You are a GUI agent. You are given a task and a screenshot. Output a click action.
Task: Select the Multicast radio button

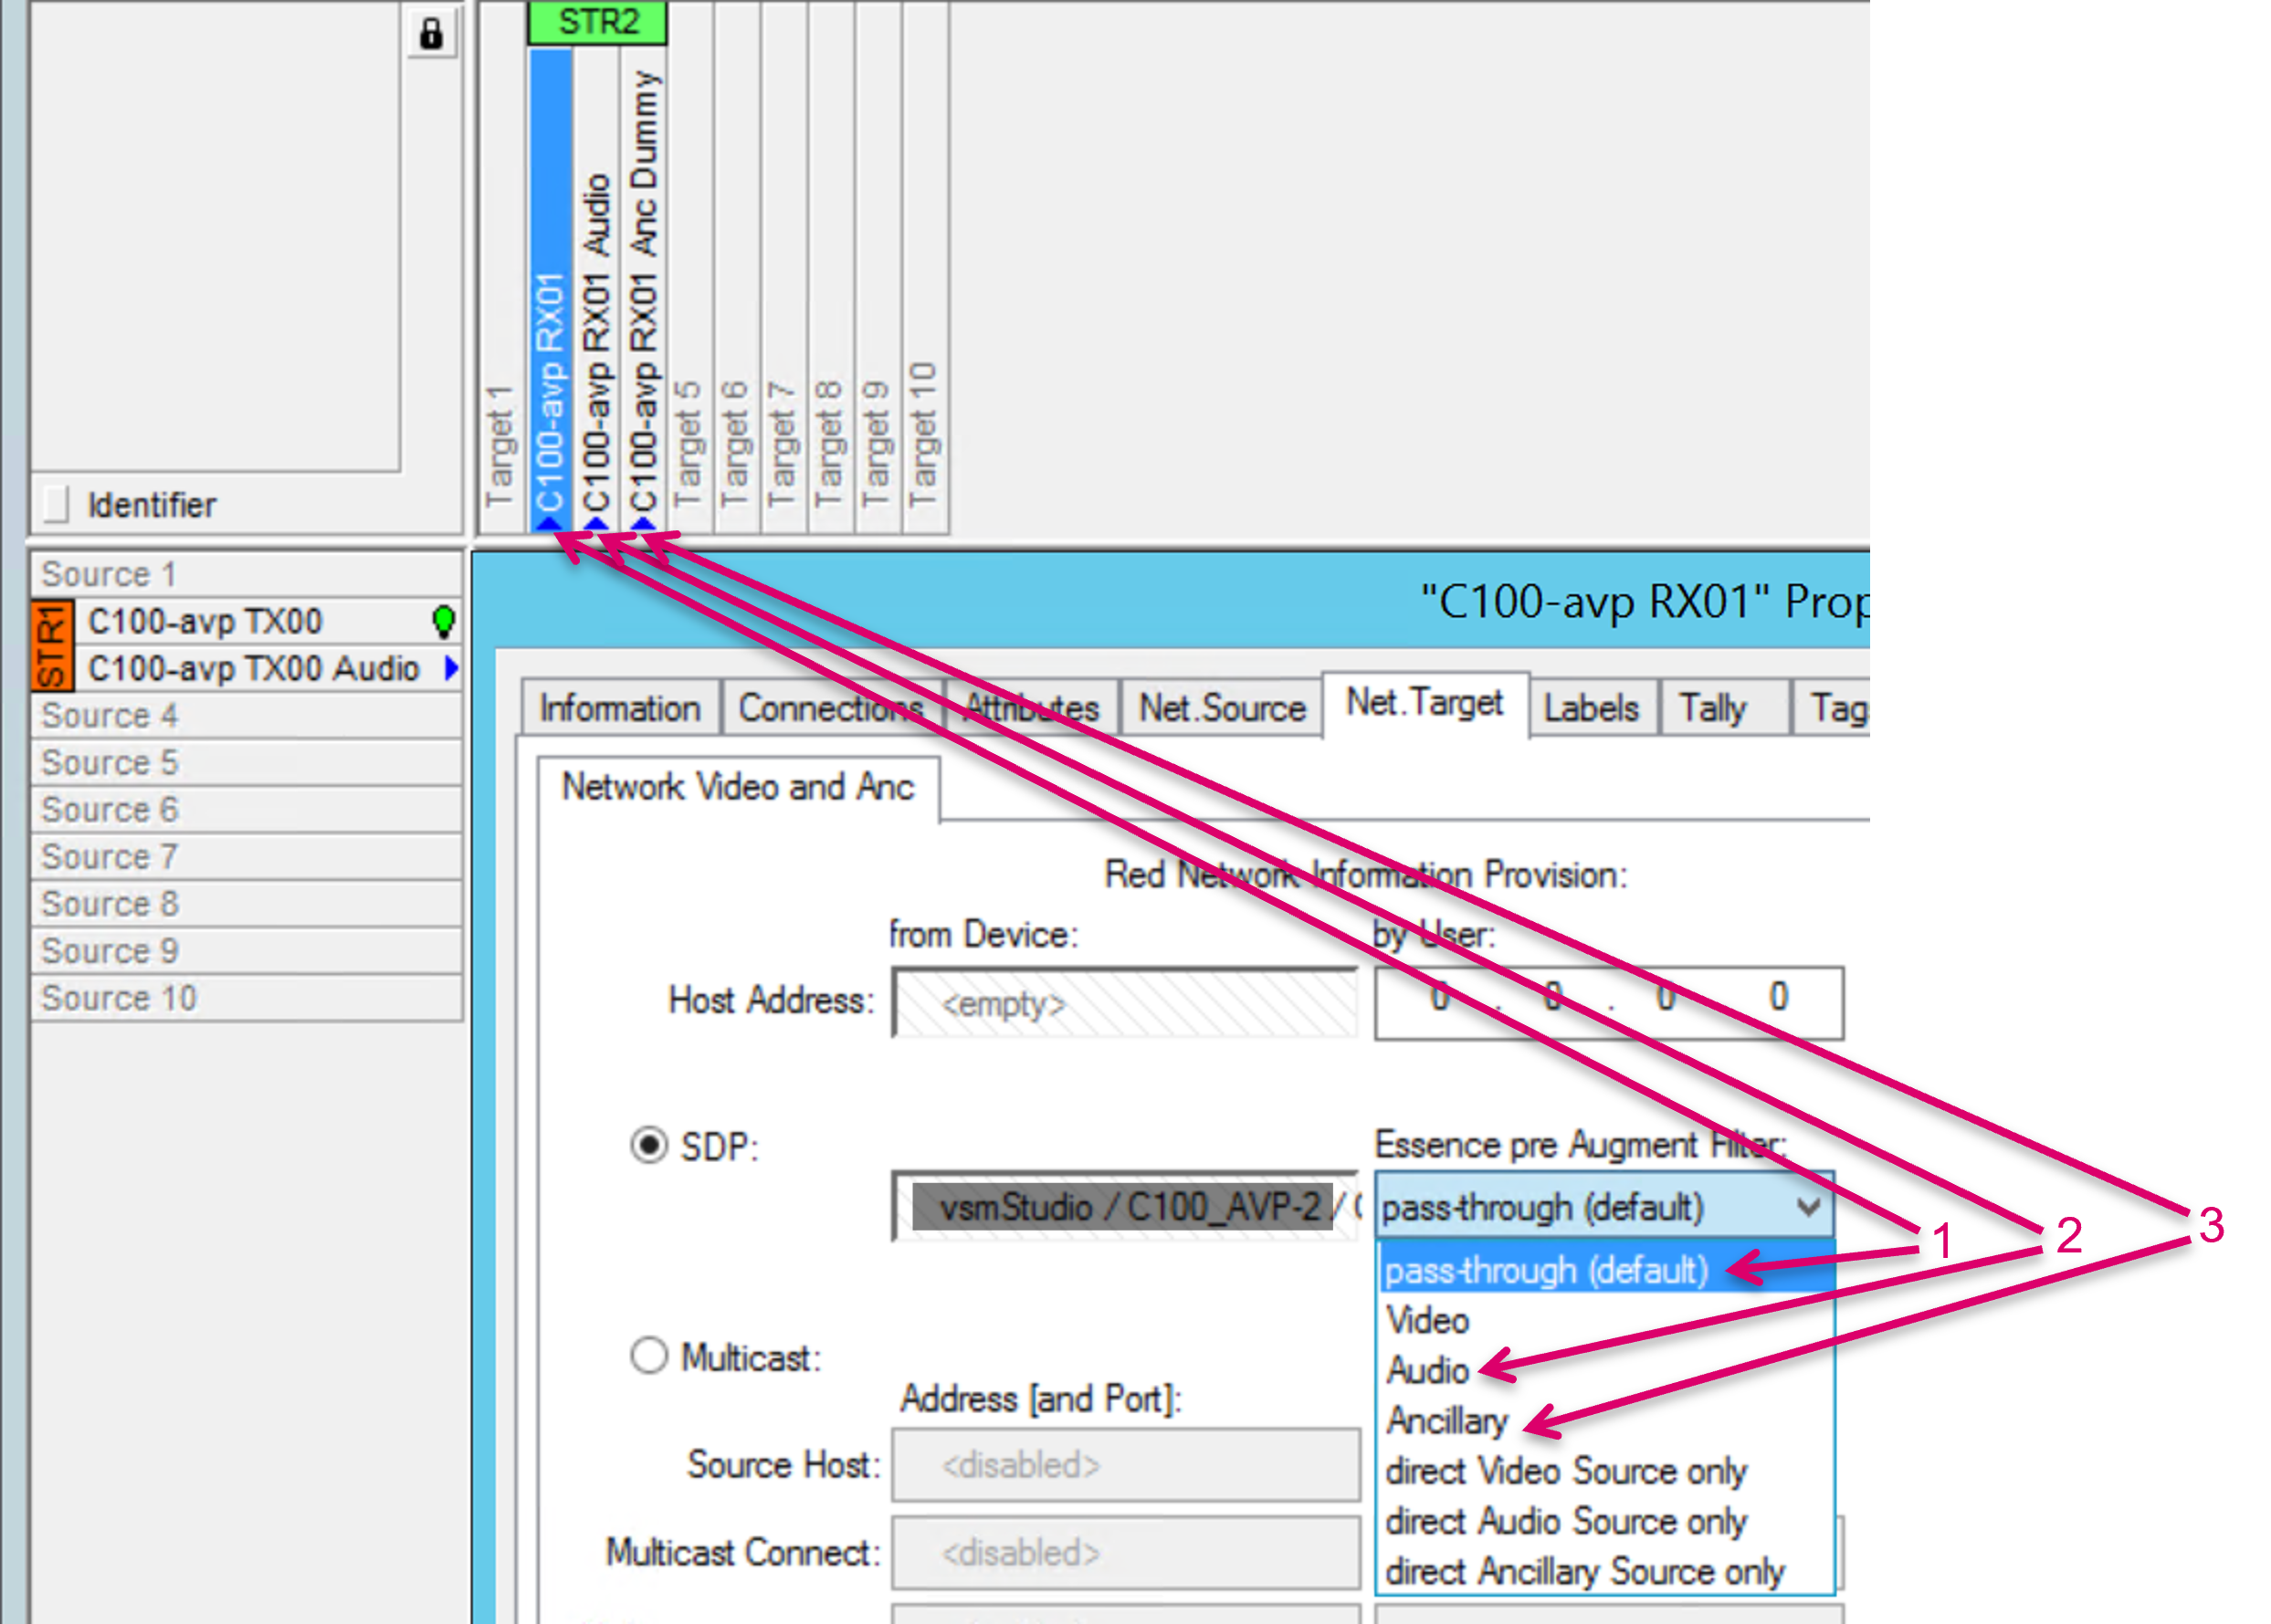(649, 1357)
